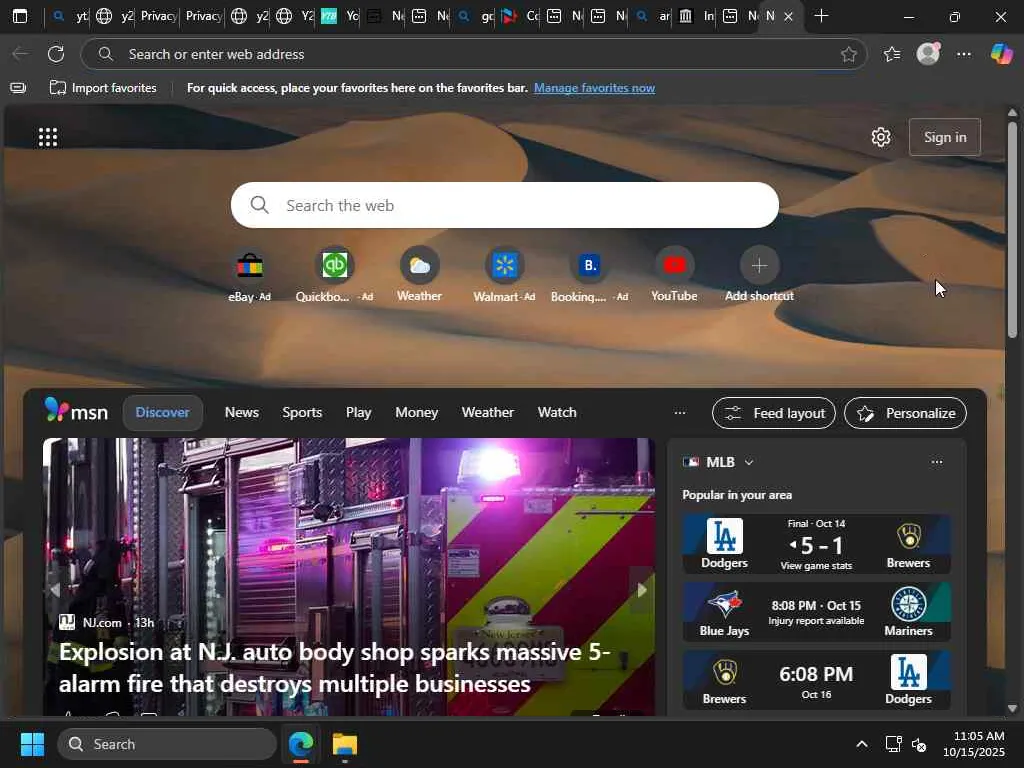Image resolution: width=1024 pixels, height=768 pixels.
Task: Open the apps grid launcher
Action: tap(48, 137)
